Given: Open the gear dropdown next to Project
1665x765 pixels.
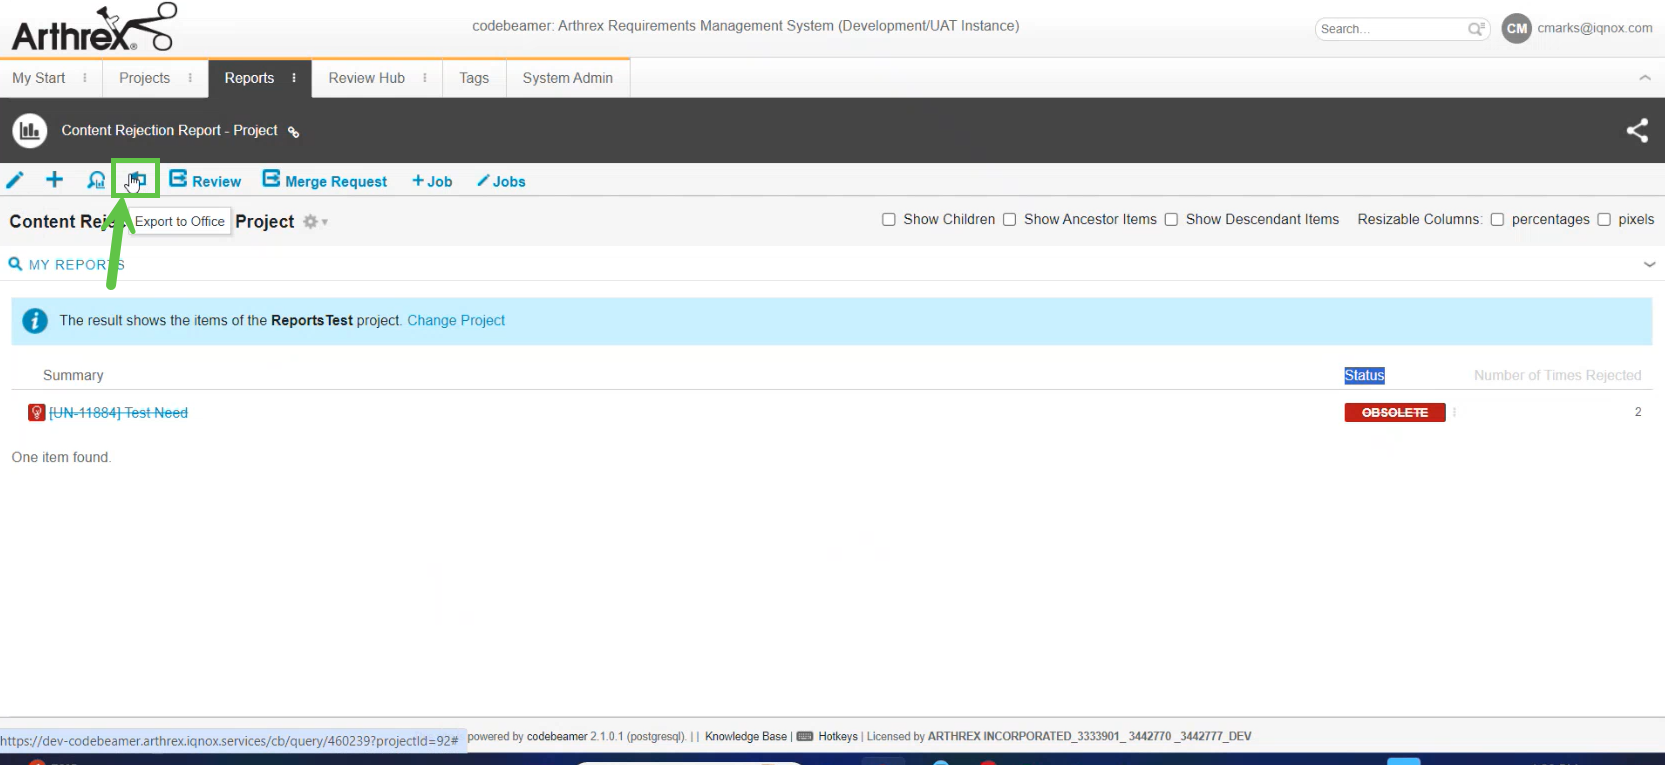Looking at the screenshot, I should pos(314,222).
